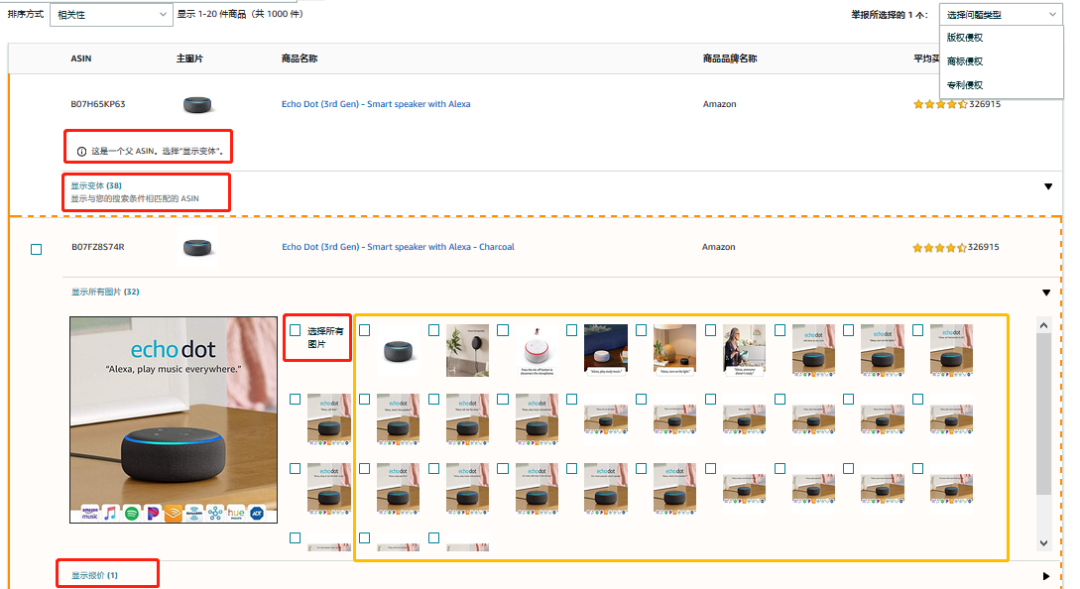The width and height of the screenshot is (1080, 589).
Task: Click large echo dot preview image
Action: click(x=174, y=420)
